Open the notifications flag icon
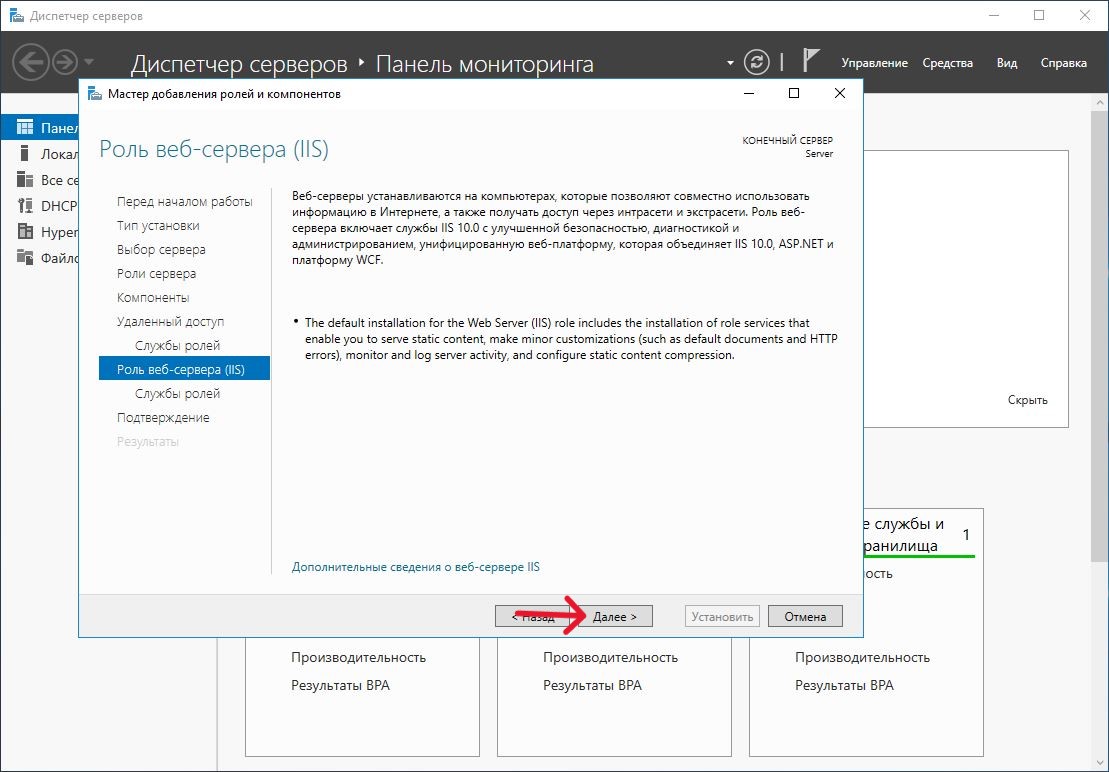The image size is (1109, 772). 812,62
